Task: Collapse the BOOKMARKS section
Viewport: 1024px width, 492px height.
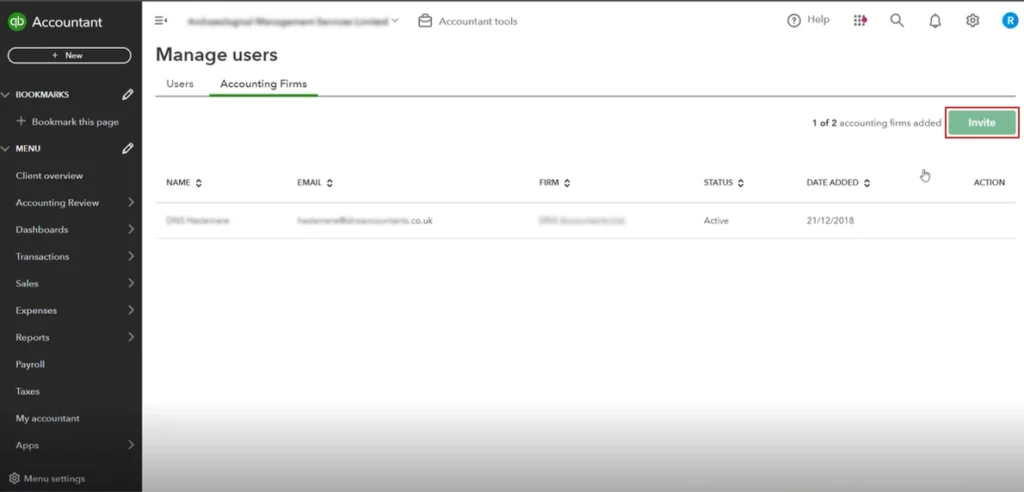Action: 6,95
